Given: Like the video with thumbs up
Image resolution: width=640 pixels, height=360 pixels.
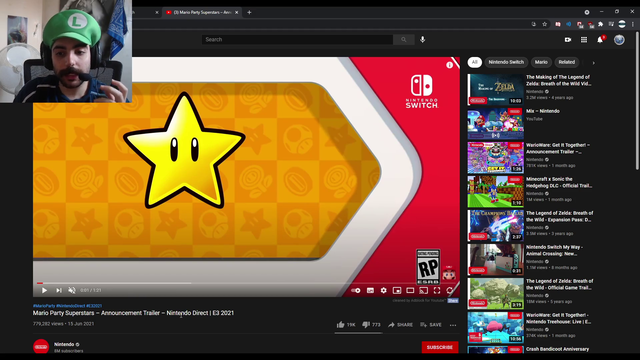Looking at the screenshot, I should tap(345, 325).
